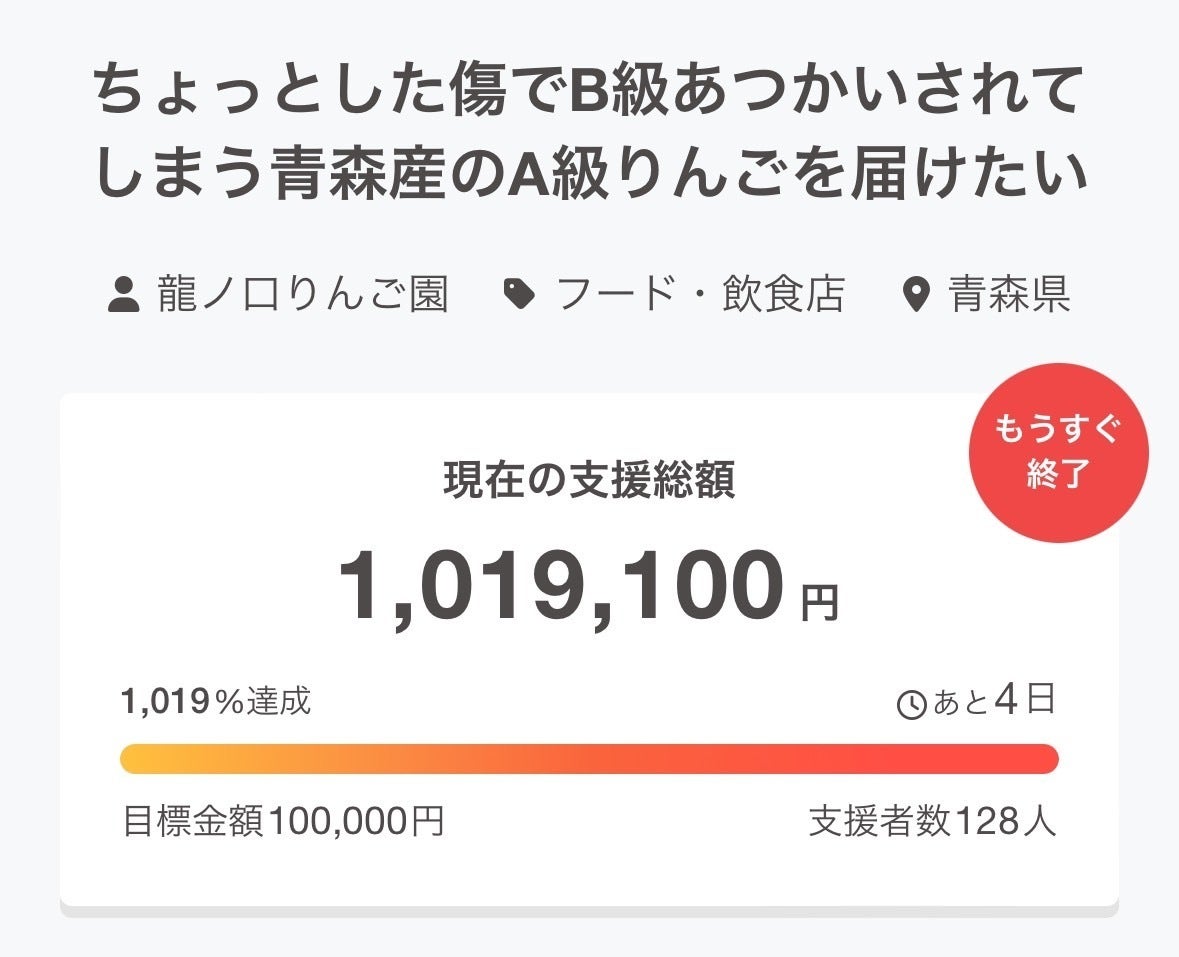Click the 目標金額100,000円 goal text

pyautogui.click(x=283, y=822)
